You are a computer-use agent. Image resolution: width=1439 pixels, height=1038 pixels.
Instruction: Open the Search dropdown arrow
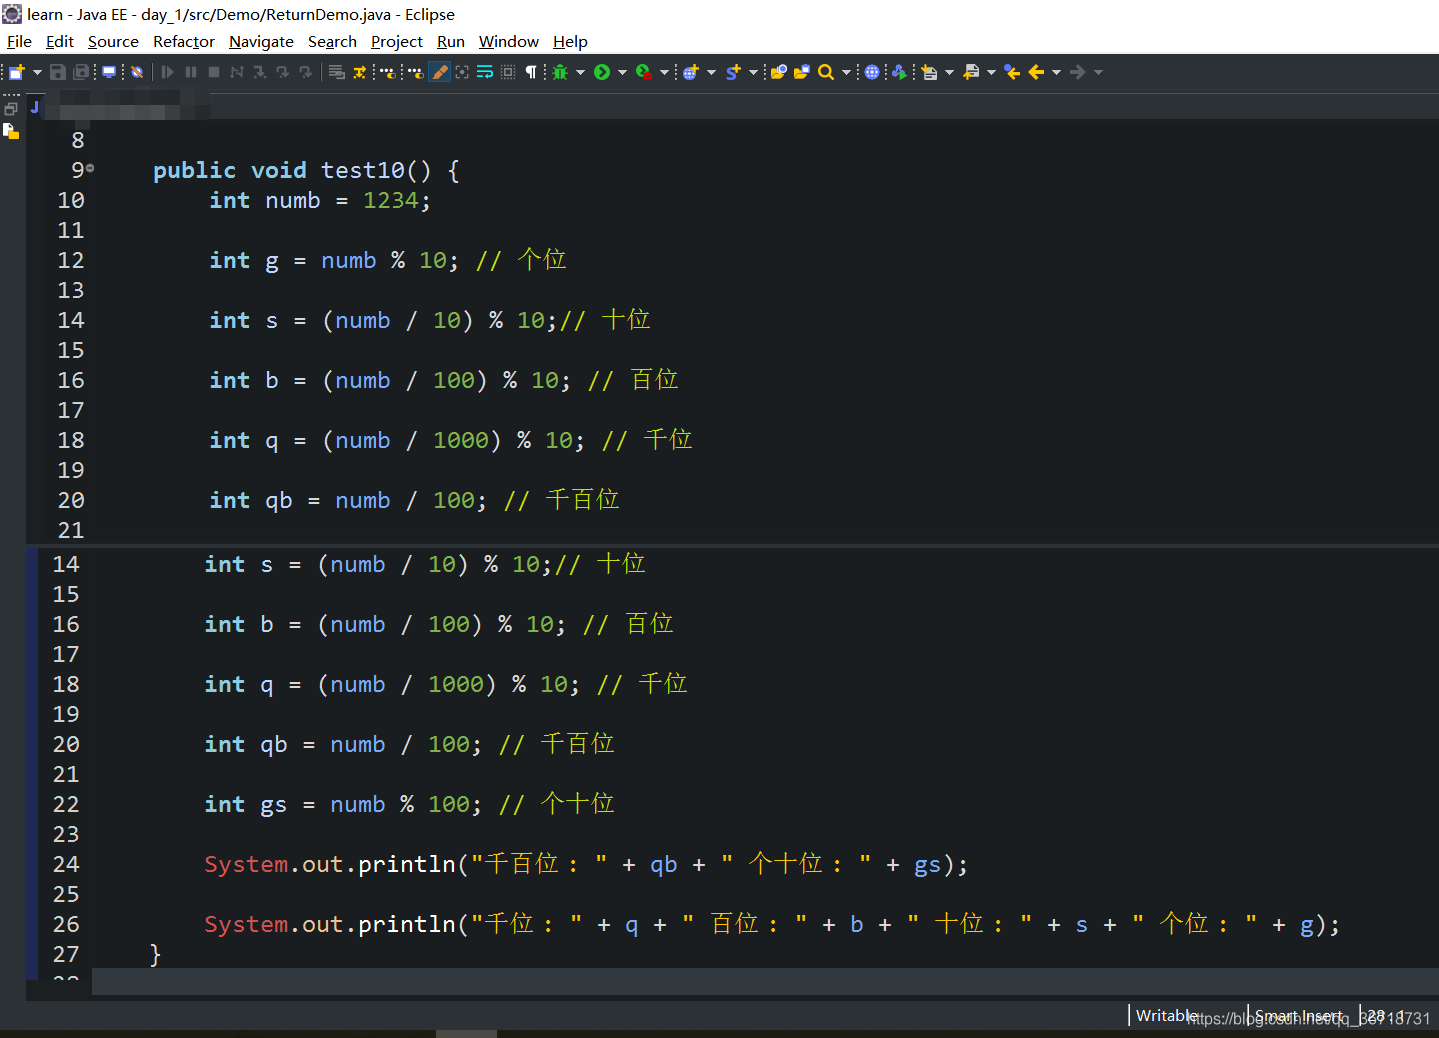pos(846,72)
